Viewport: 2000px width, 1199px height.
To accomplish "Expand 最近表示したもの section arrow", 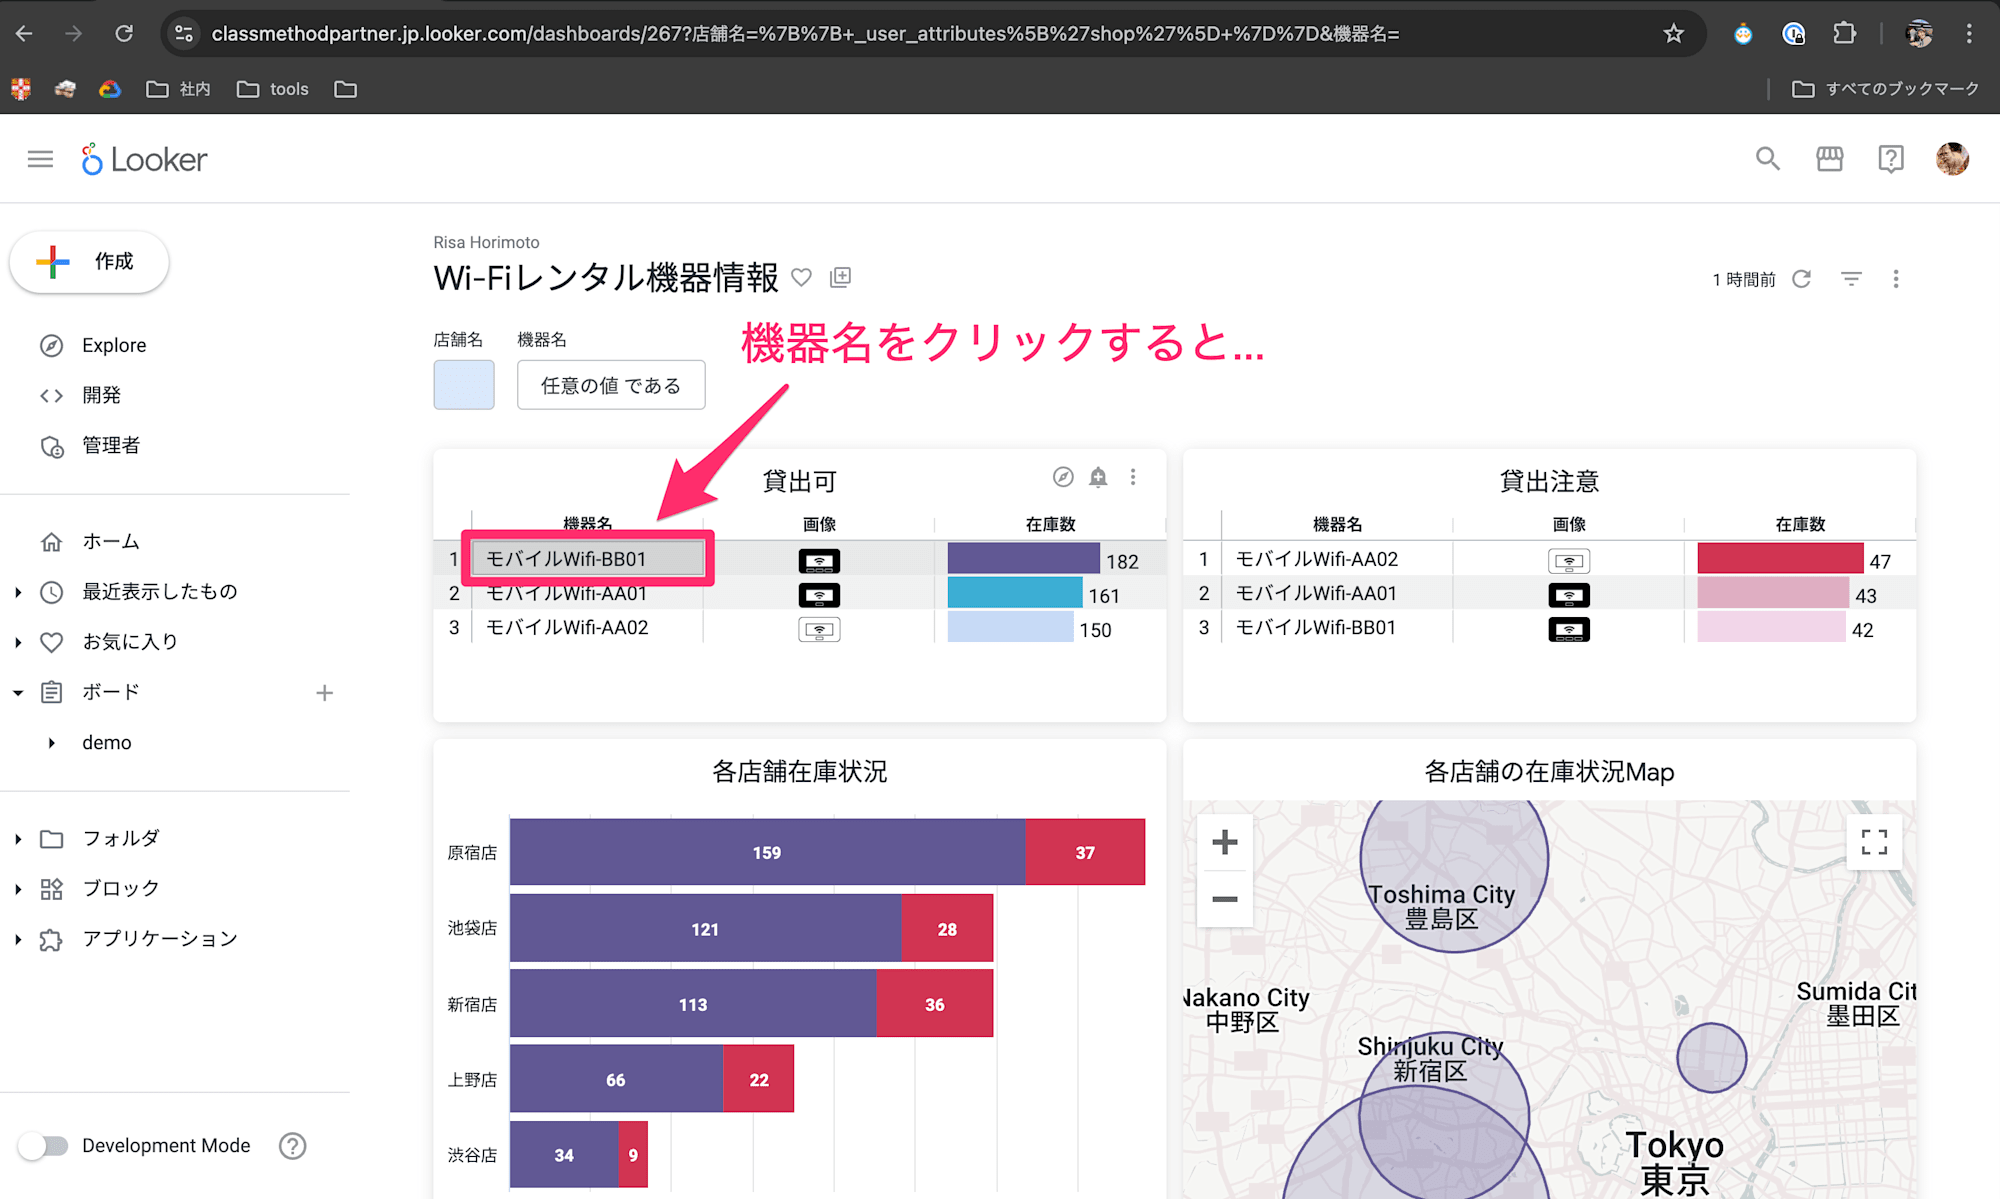I will 18,592.
